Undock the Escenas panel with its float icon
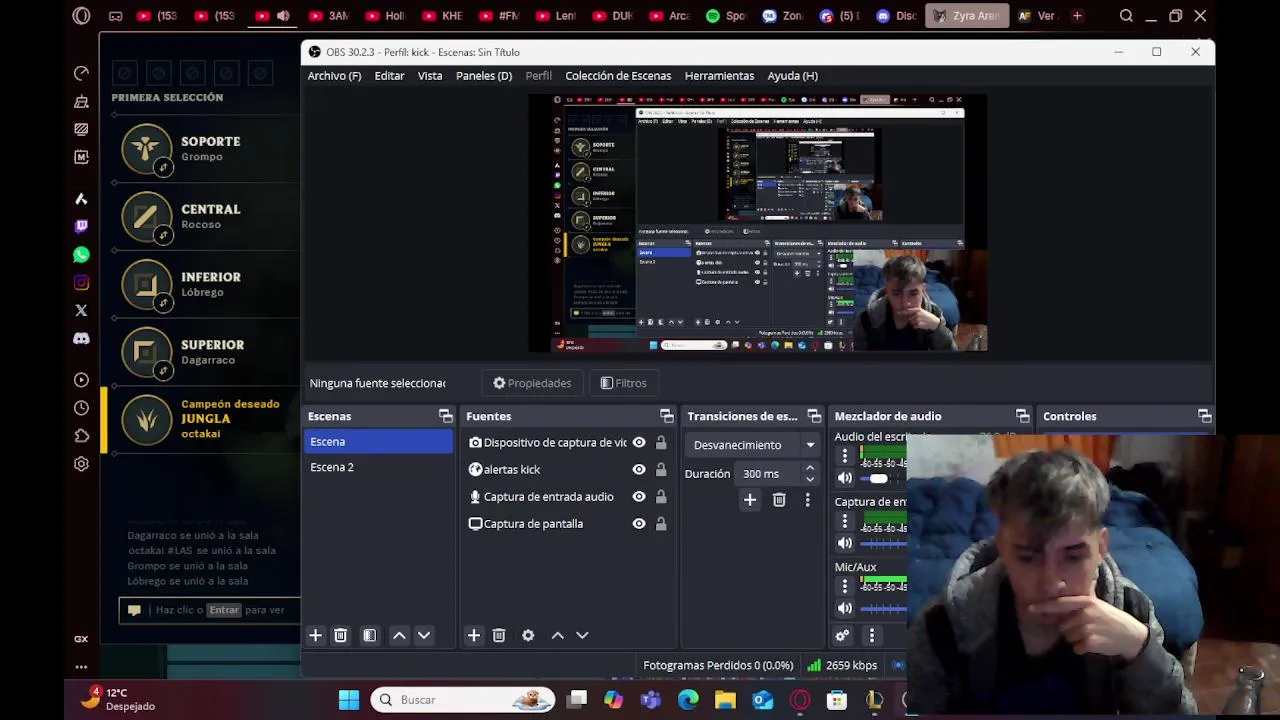 point(446,416)
